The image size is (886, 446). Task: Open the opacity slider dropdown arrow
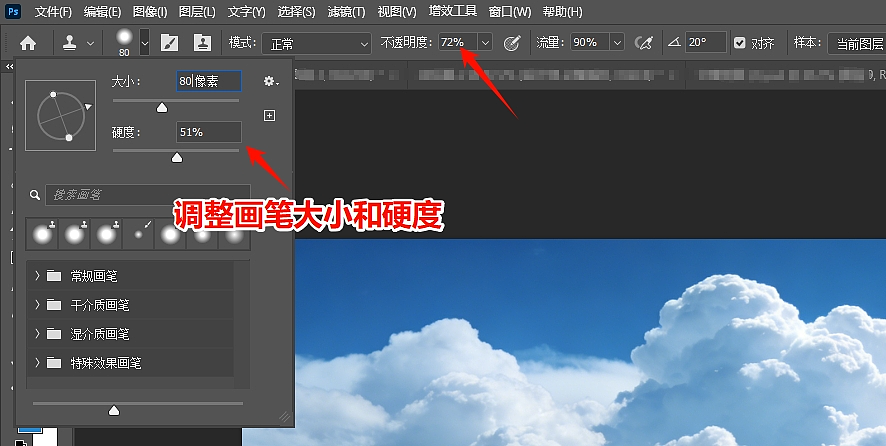(x=485, y=42)
